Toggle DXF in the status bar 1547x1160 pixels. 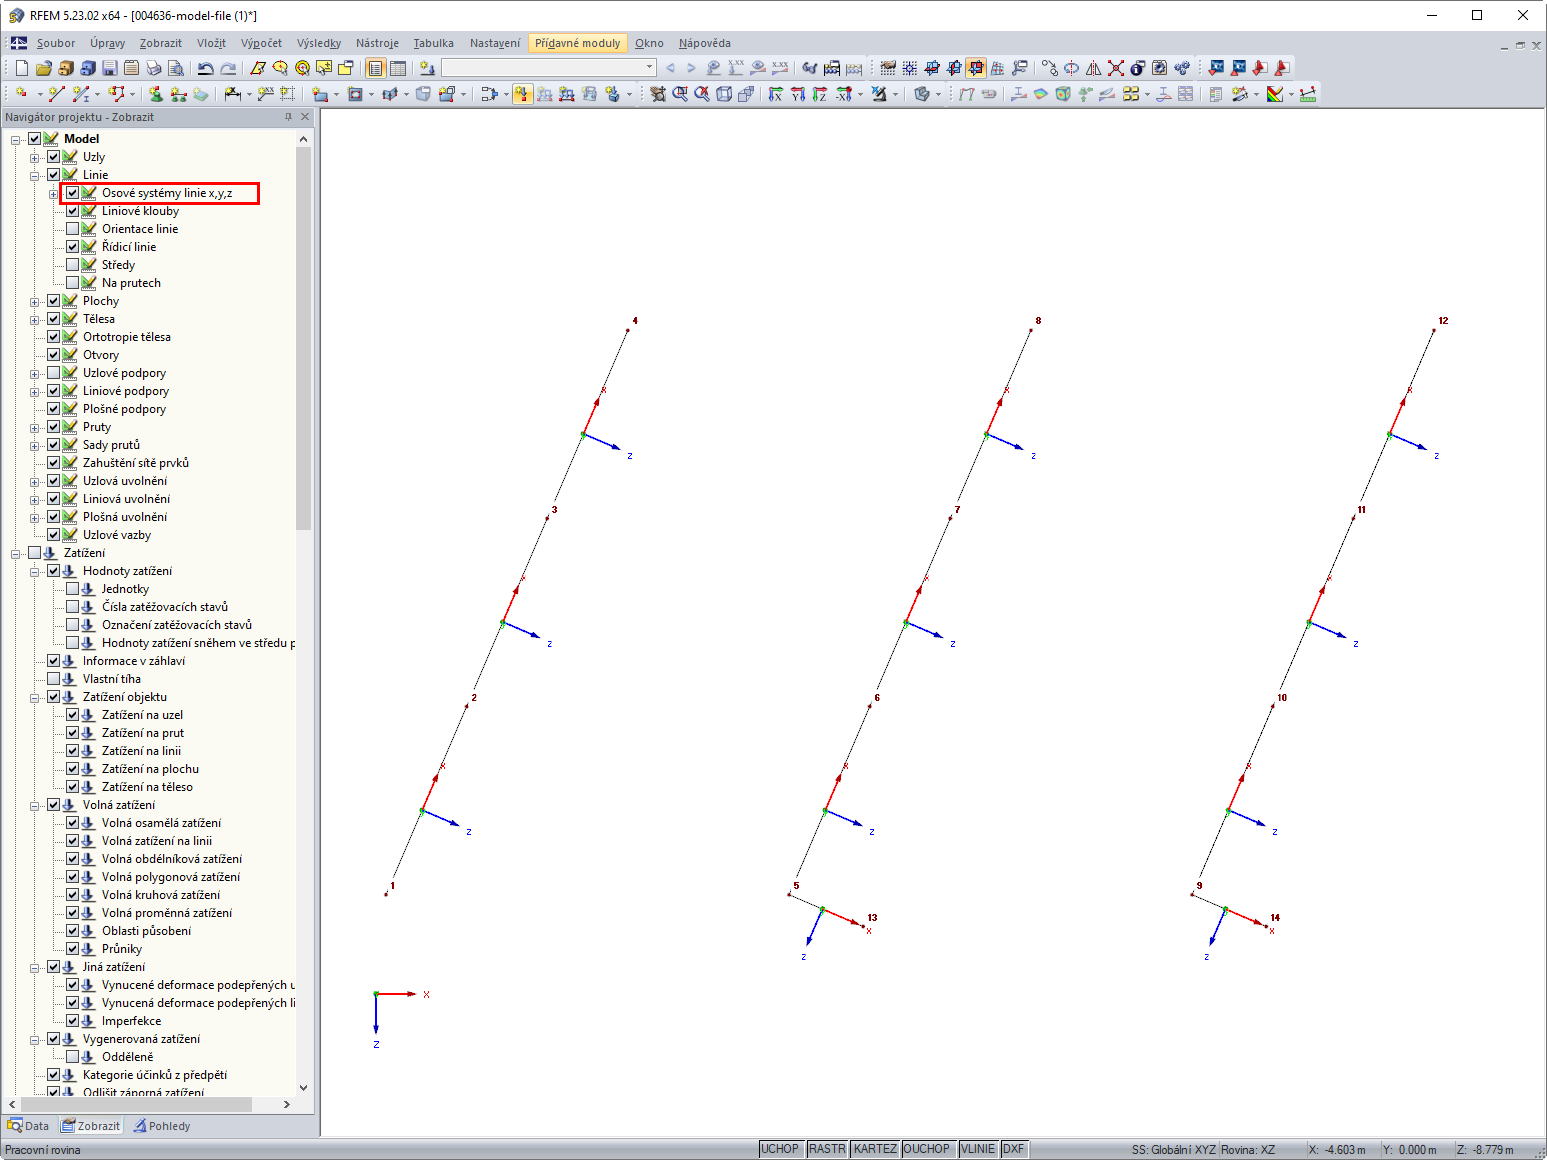pyautogui.click(x=1013, y=1149)
